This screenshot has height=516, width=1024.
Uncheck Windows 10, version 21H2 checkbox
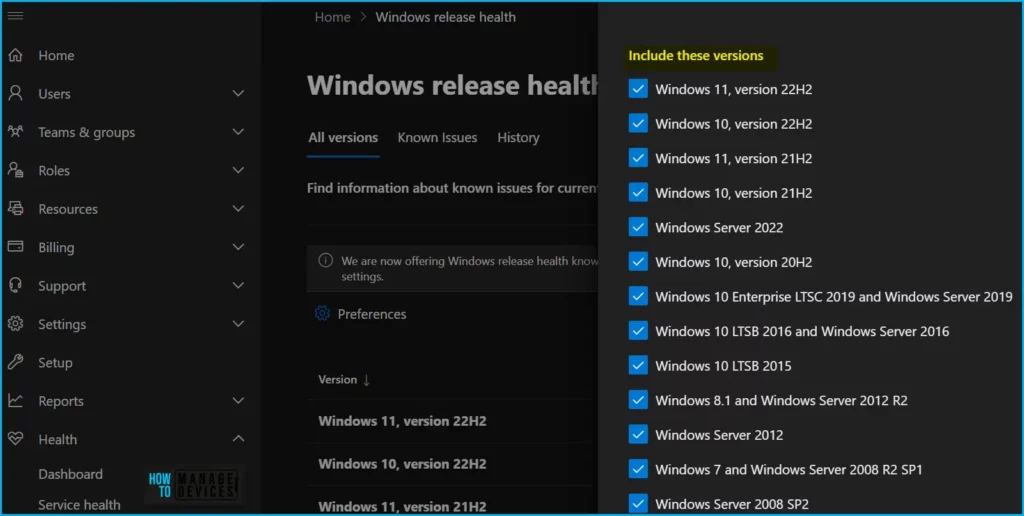tap(638, 193)
